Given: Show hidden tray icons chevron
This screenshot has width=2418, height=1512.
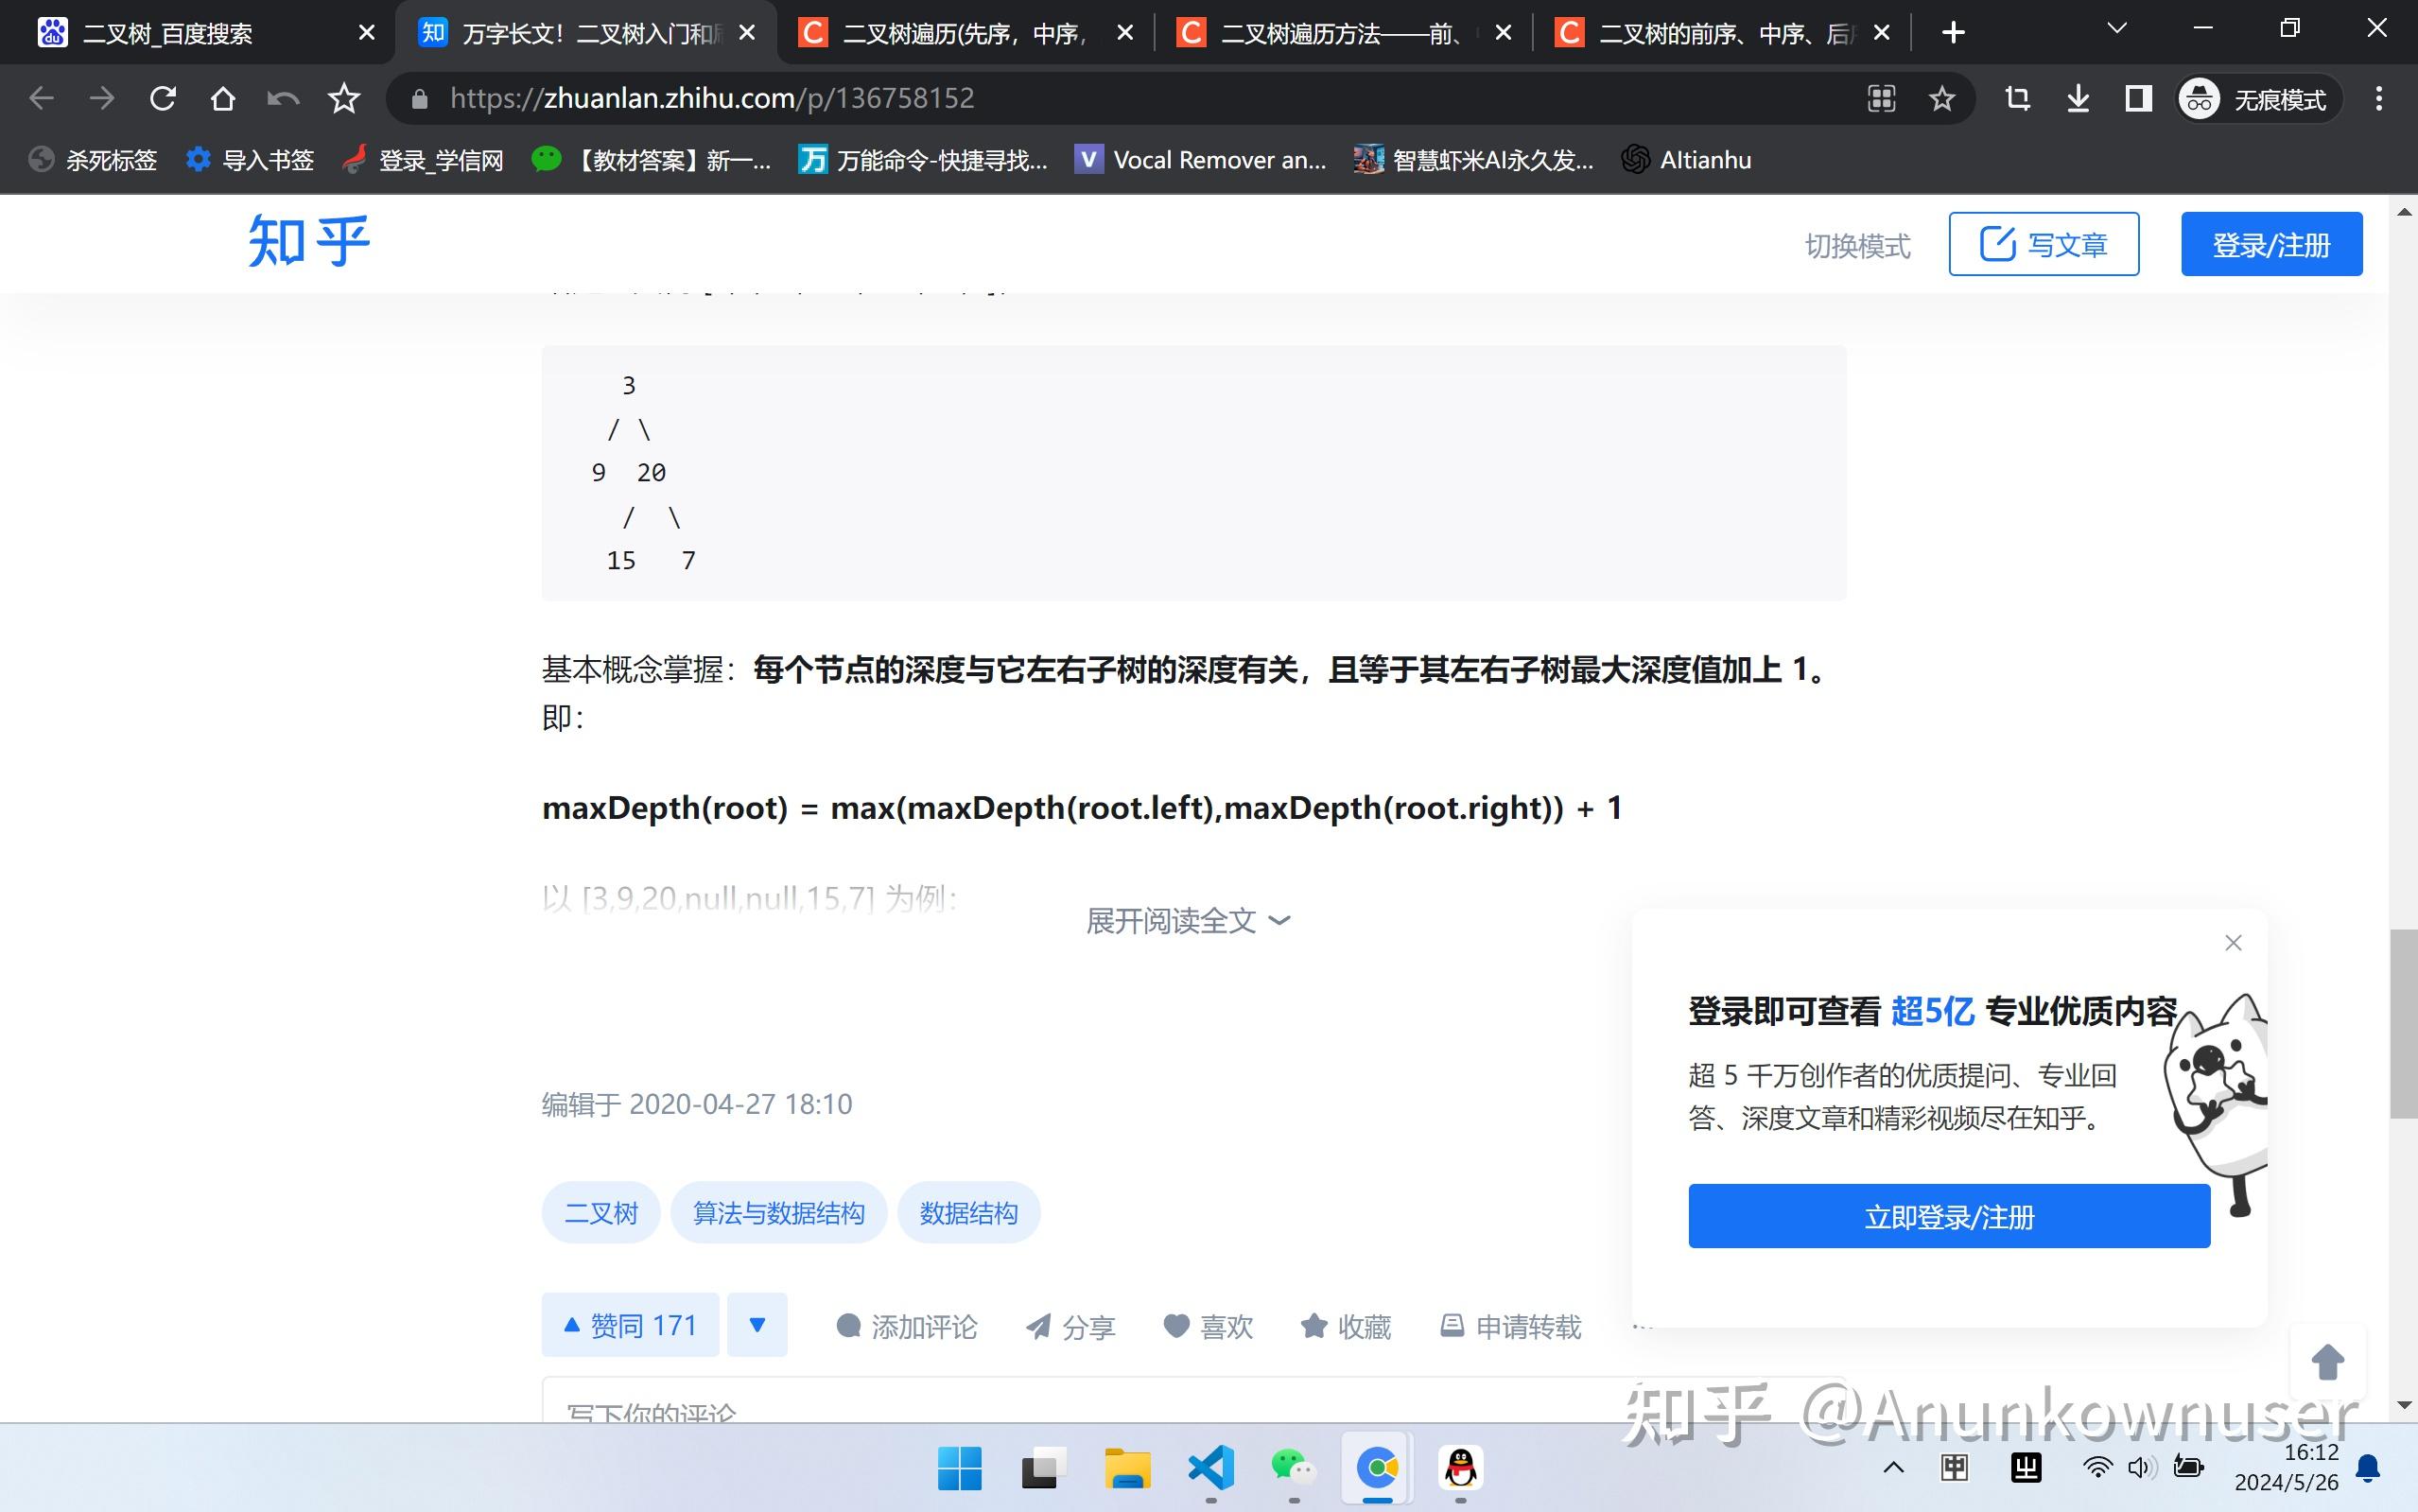Looking at the screenshot, I should 1893,1468.
